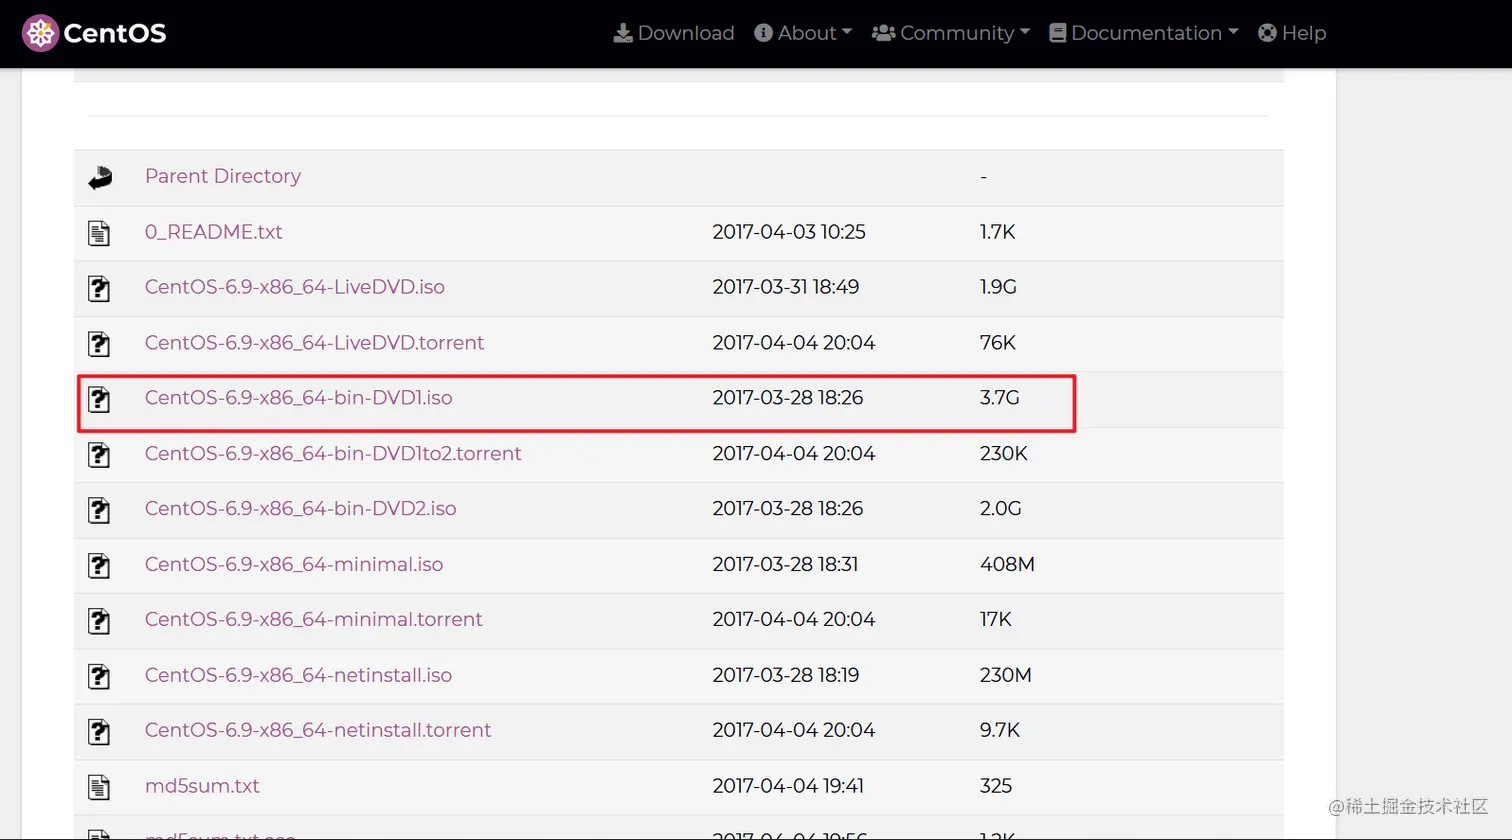Select the 230M file size
This screenshot has width=1512, height=840.
(1006, 676)
